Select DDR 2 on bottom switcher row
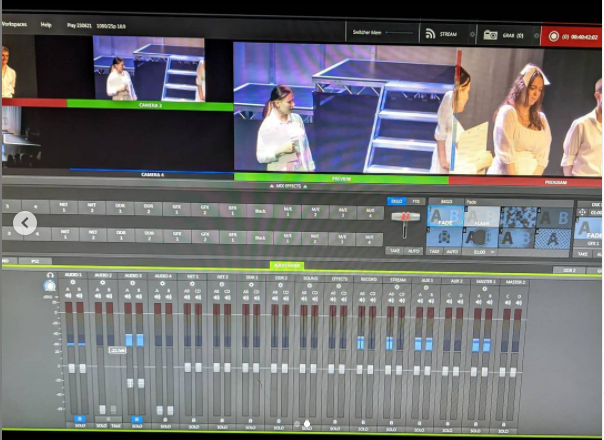The image size is (604, 440). click(149, 236)
